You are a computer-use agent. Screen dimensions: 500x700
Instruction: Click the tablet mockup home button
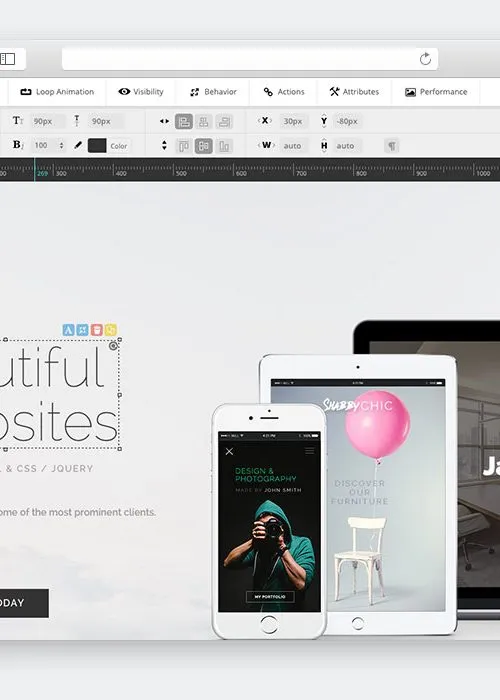(358, 623)
